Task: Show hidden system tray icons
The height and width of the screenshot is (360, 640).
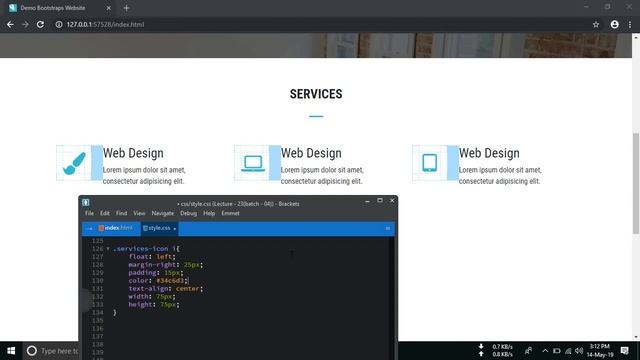Action: (545, 351)
